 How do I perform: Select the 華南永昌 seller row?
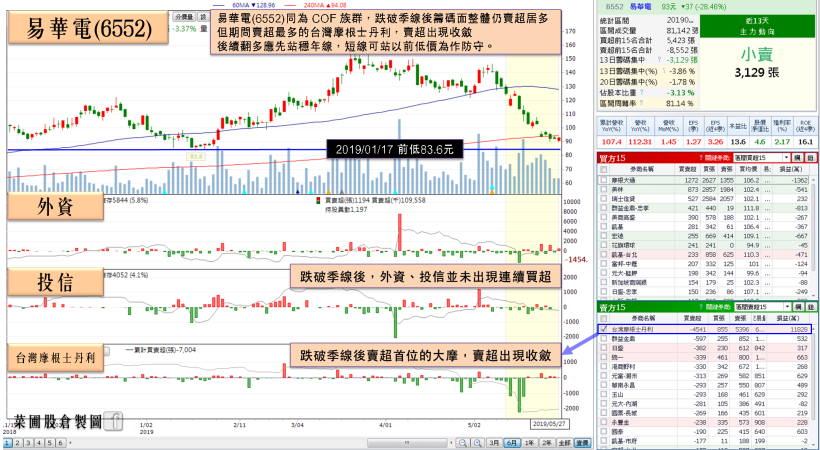(x=704, y=385)
